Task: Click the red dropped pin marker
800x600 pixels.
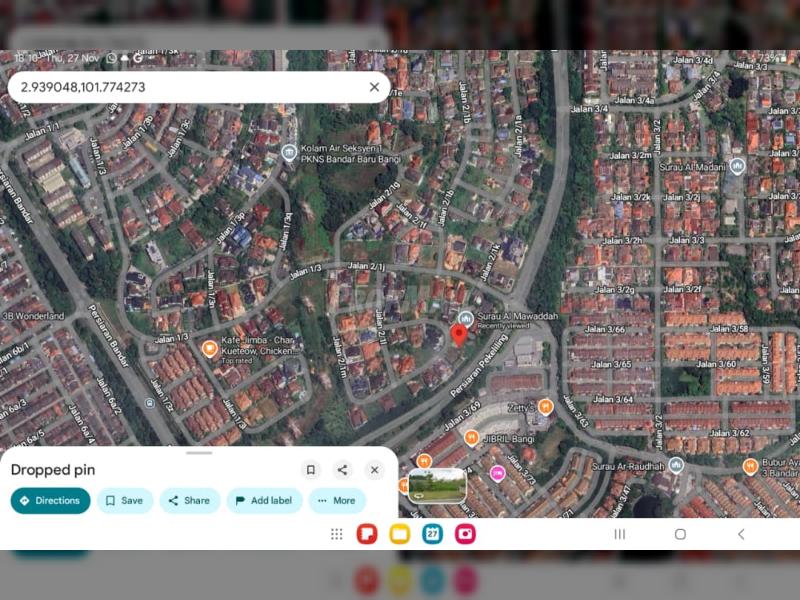Action: pos(459,335)
